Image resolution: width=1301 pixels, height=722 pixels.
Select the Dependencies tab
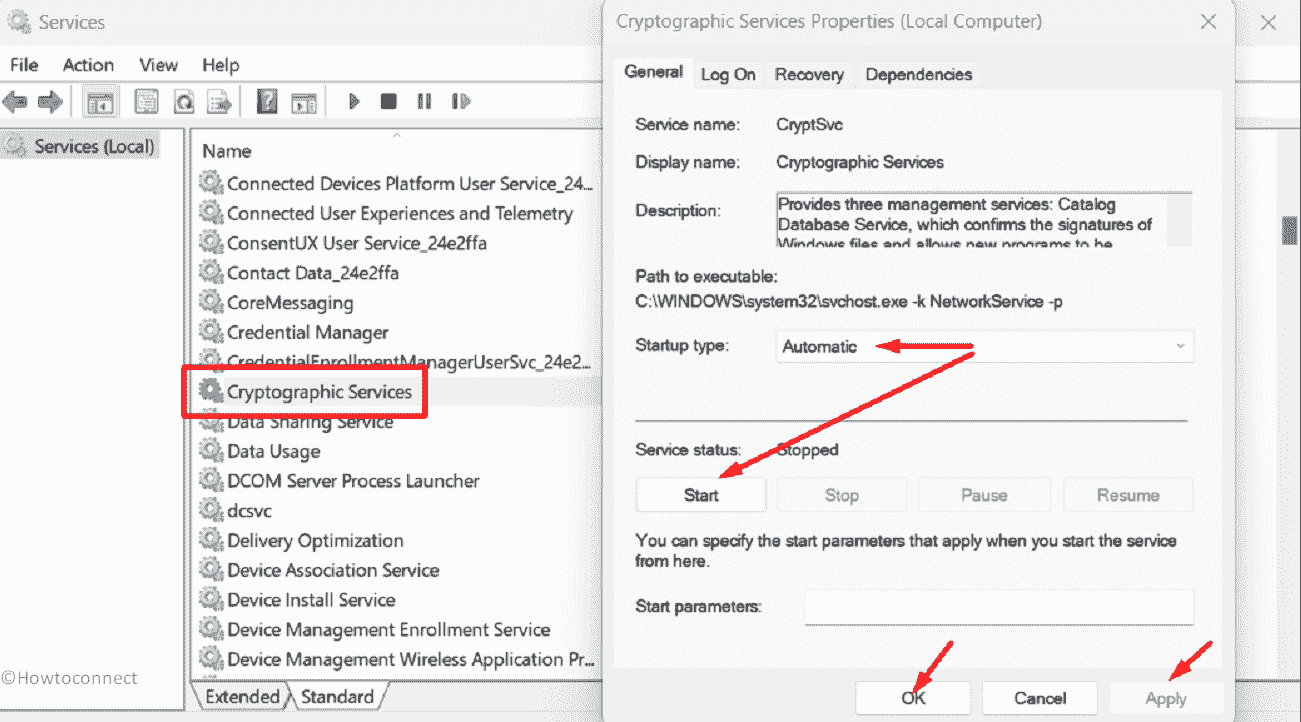coord(918,74)
